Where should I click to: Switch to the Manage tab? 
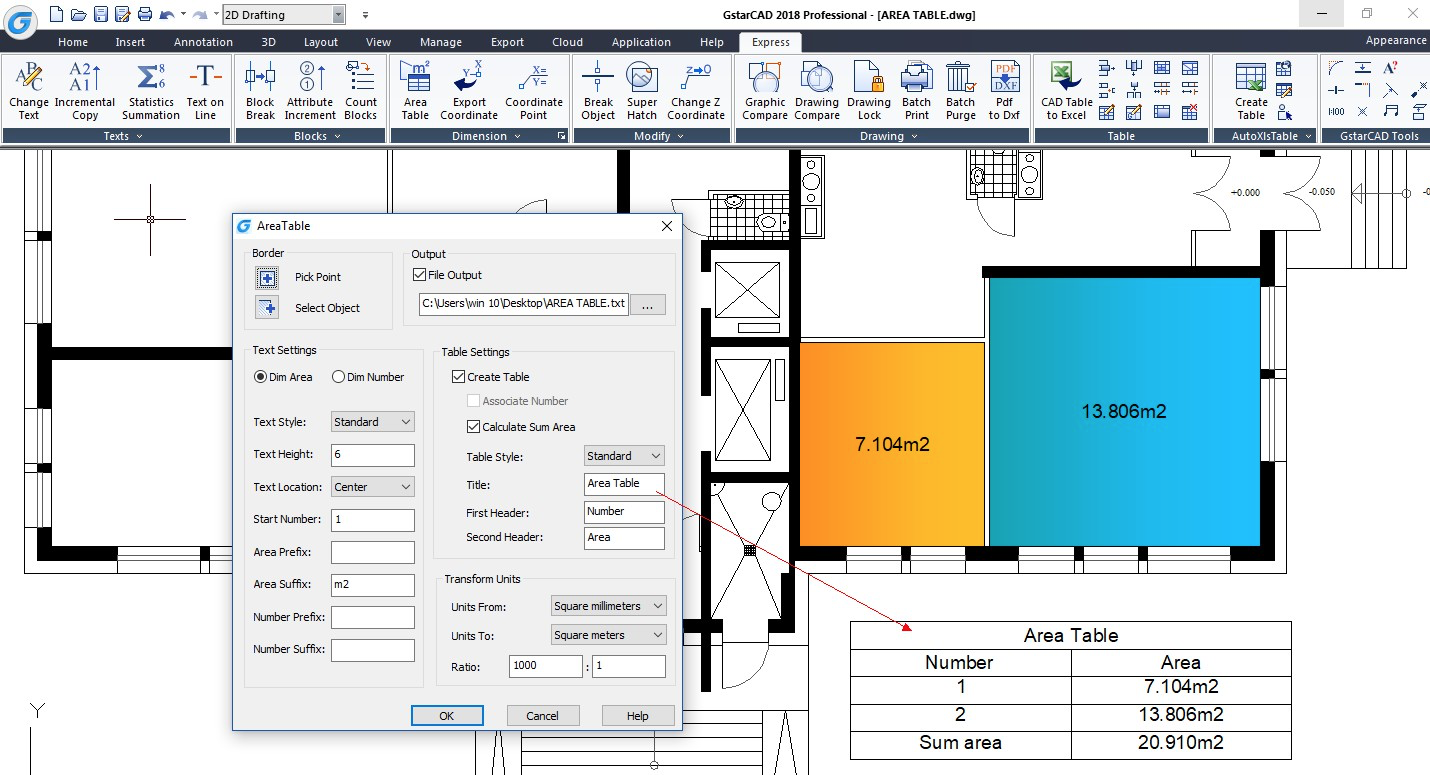[x=441, y=42]
